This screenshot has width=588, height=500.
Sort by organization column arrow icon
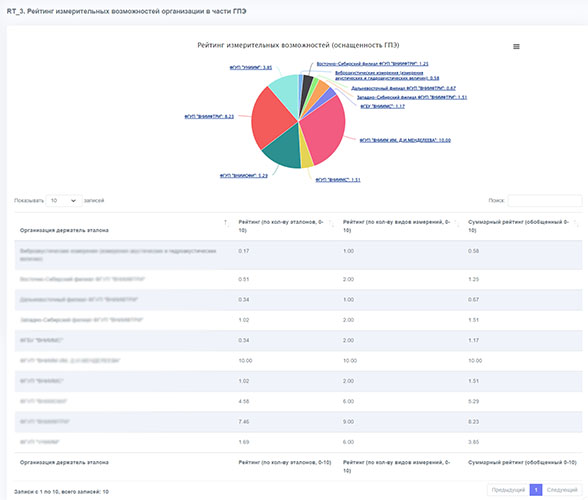[226, 224]
